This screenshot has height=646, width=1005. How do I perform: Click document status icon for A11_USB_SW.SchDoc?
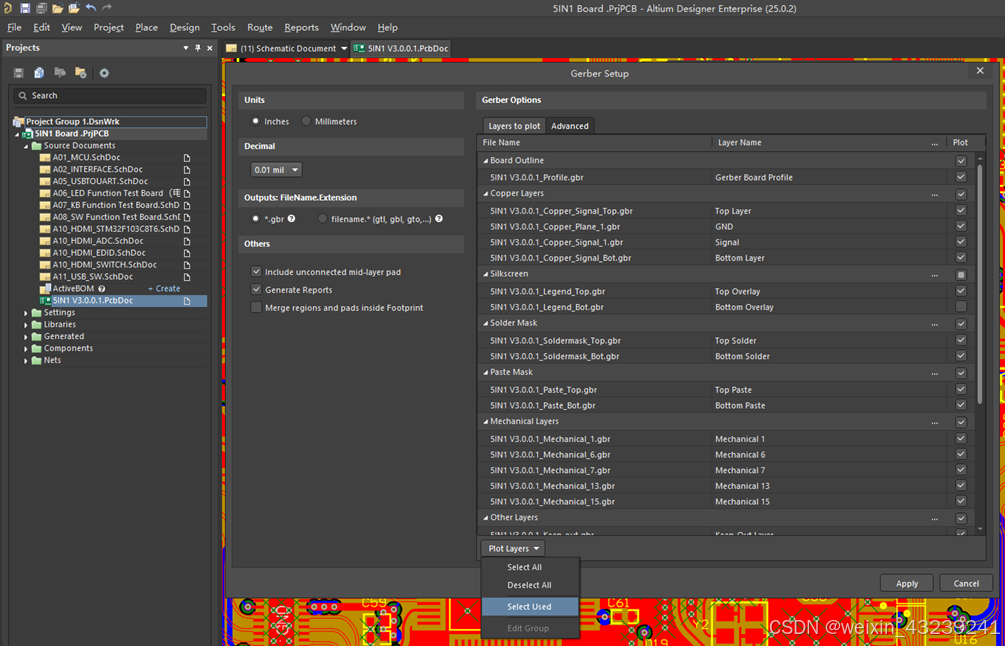pos(187,277)
